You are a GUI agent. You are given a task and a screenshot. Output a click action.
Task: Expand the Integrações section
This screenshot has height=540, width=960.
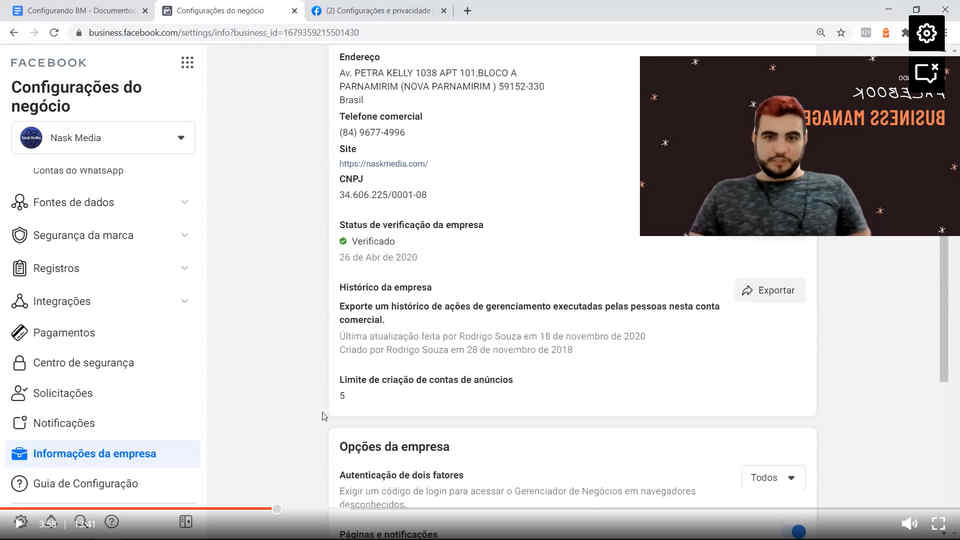[x=184, y=301]
